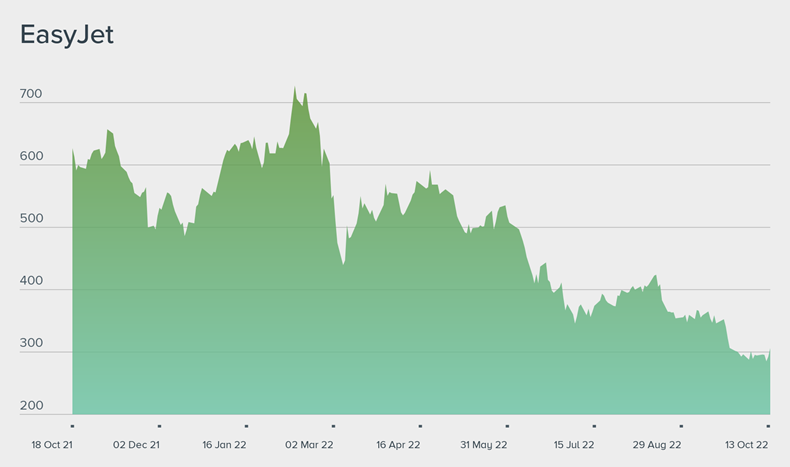
Task: Select the 13 Oct 22 date label
Action: click(x=747, y=444)
